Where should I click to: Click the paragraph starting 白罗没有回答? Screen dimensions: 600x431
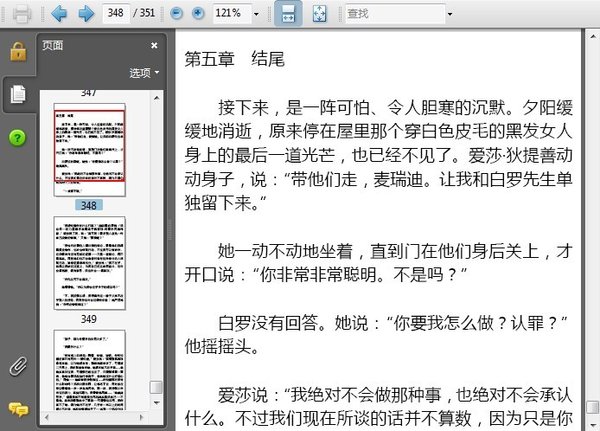pyautogui.click(x=376, y=335)
